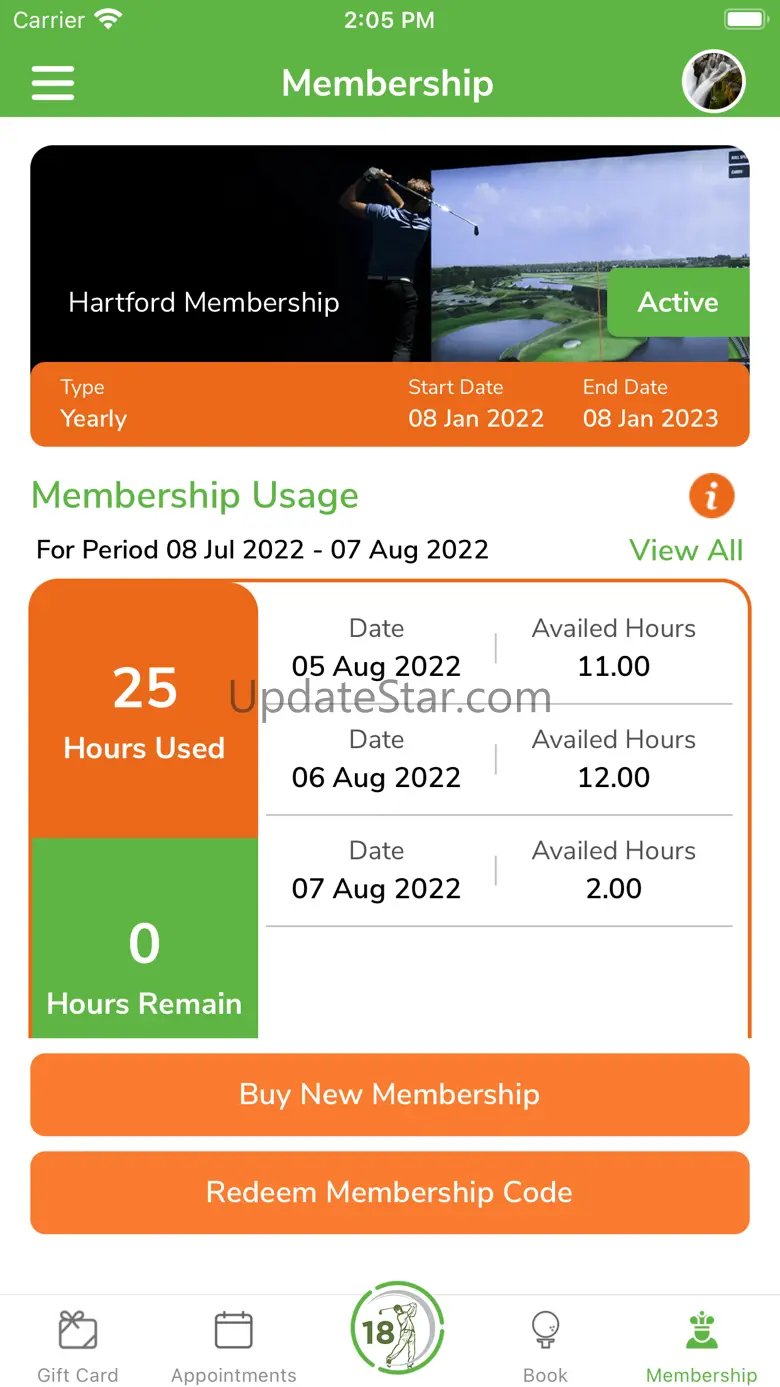Select the 05 Aug 2022 usage row

coord(498,648)
